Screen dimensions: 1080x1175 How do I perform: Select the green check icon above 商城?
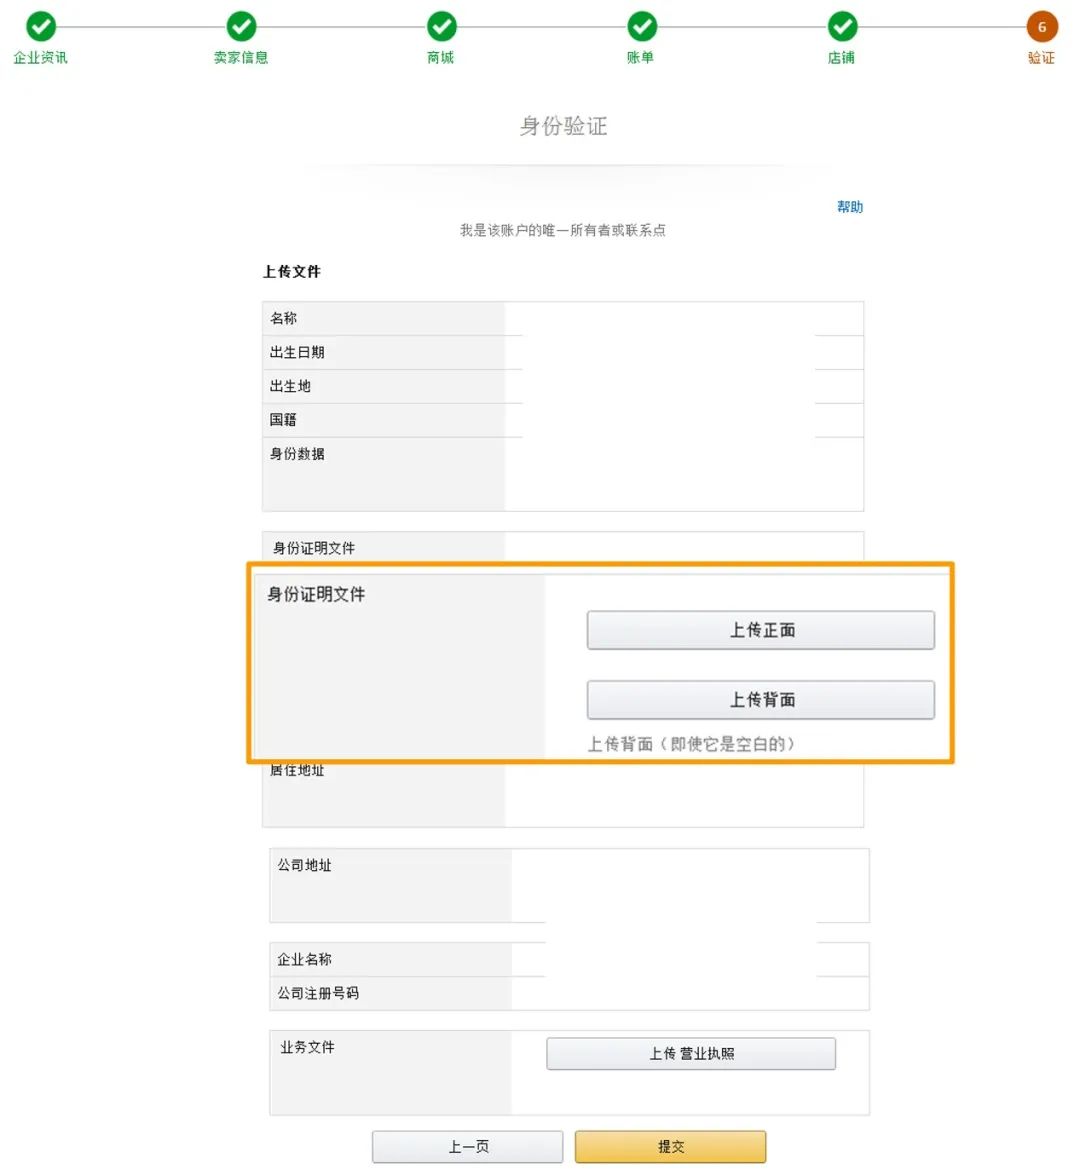[x=441, y=27]
